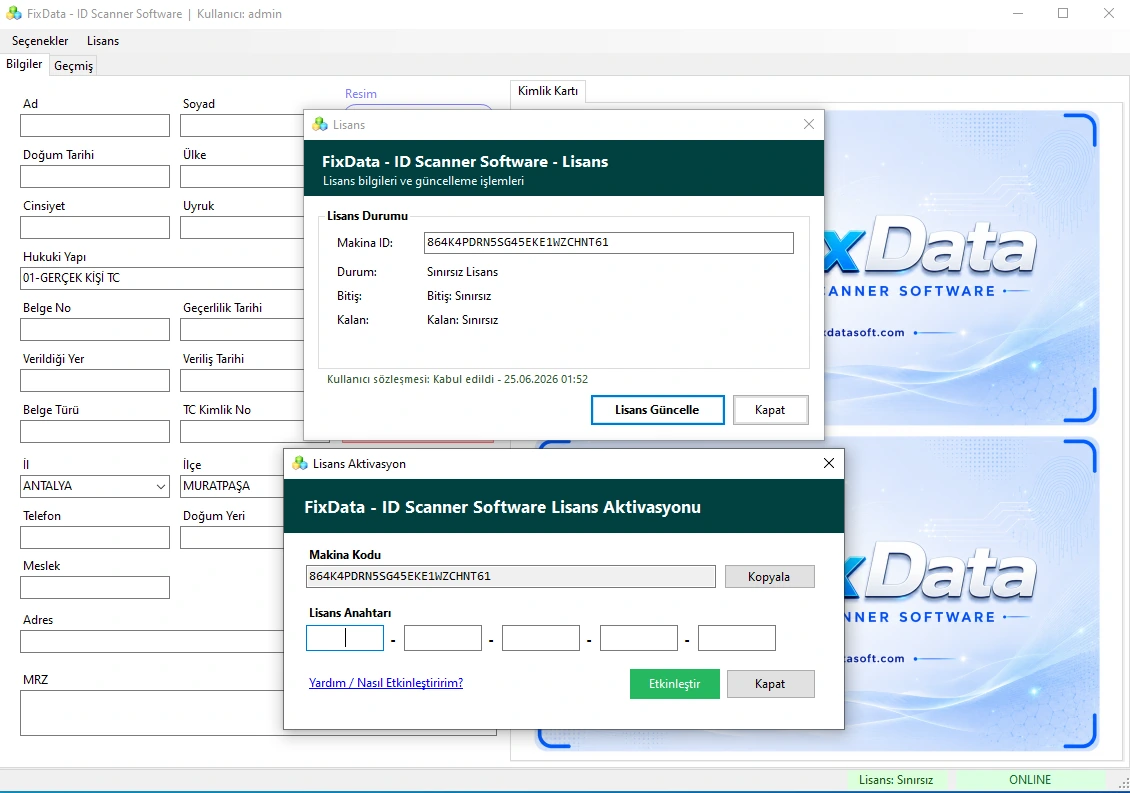Click the Doğum Yeri field

232,538
